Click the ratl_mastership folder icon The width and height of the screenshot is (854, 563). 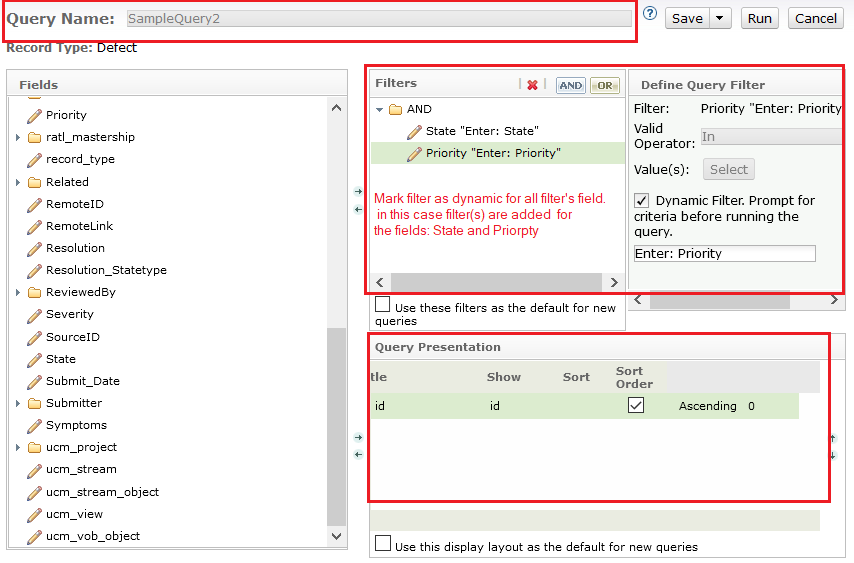point(34,137)
